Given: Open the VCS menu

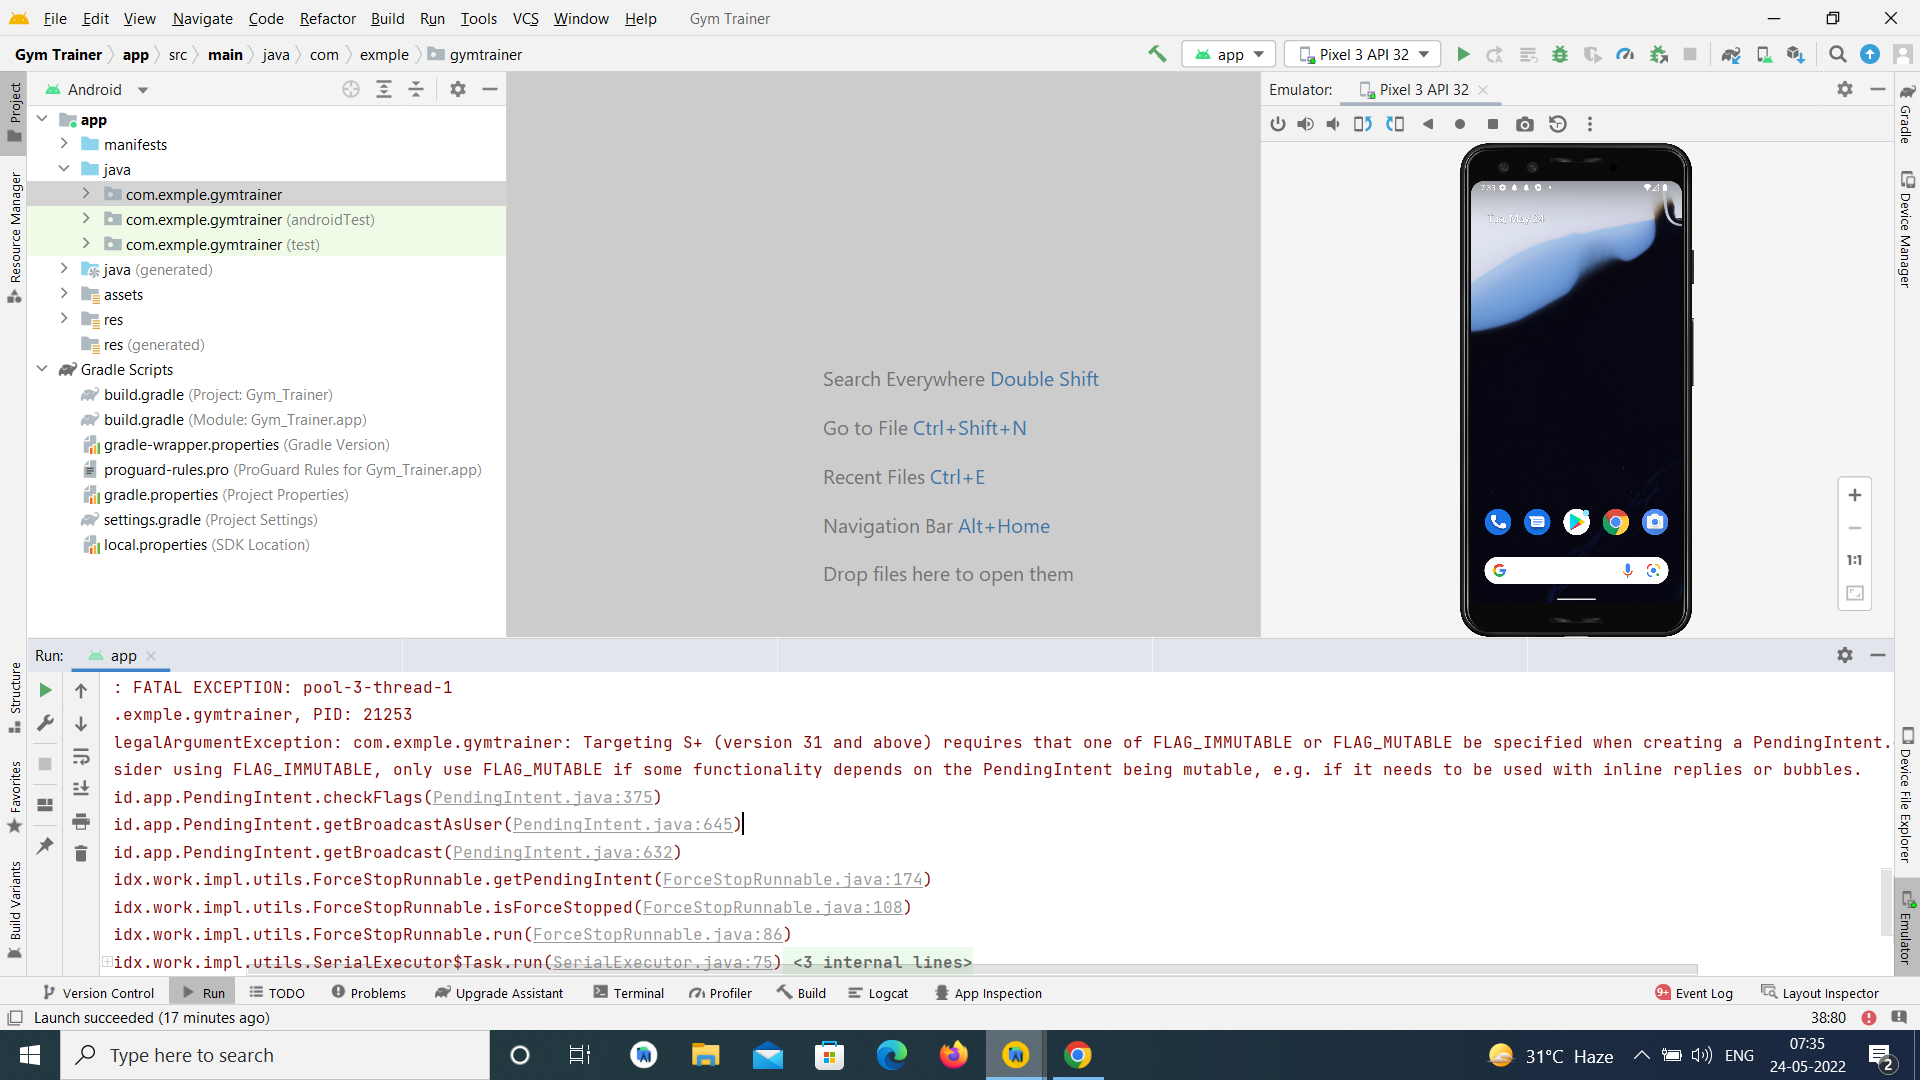Looking at the screenshot, I should click(x=525, y=18).
